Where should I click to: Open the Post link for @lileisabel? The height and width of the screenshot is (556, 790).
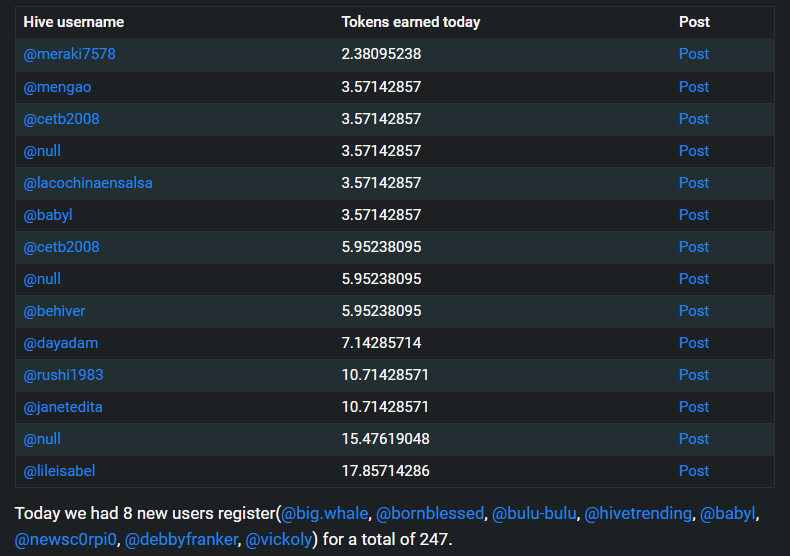pyautogui.click(x=694, y=471)
